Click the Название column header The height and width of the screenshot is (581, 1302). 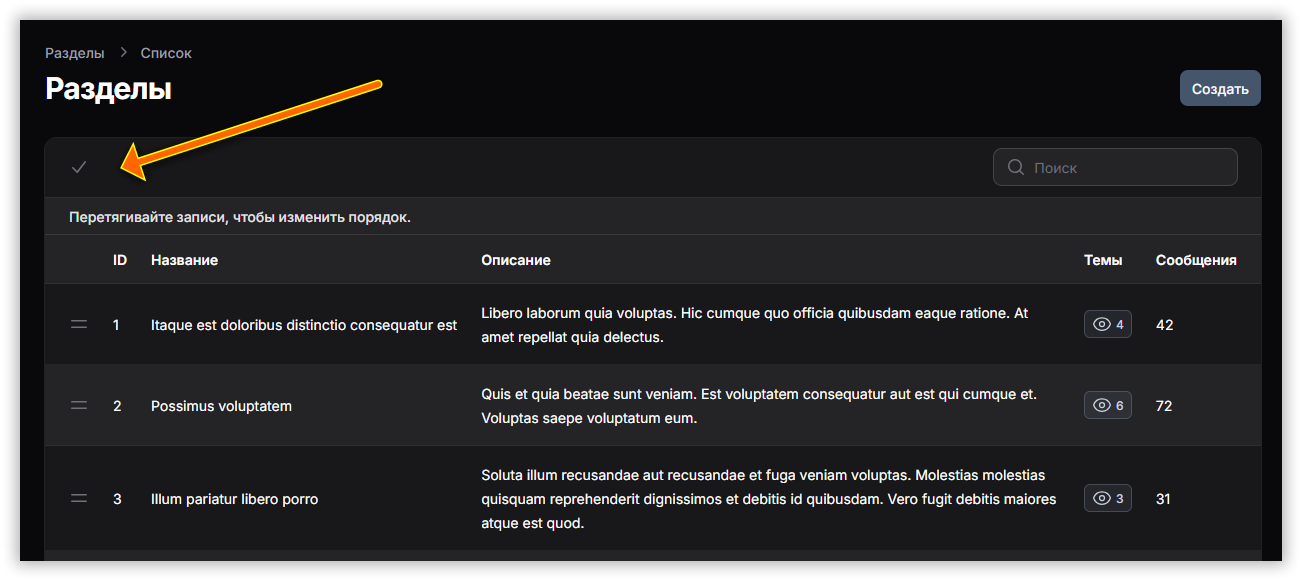pos(184,260)
